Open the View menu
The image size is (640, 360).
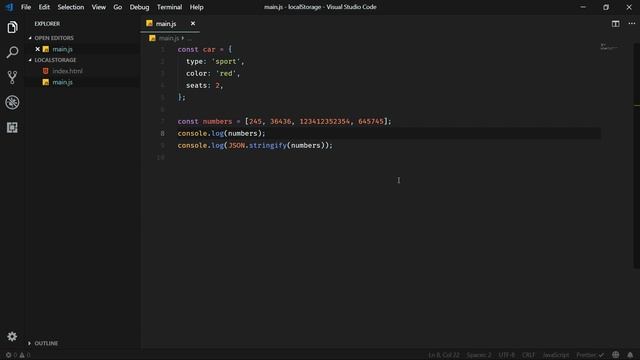pyautogui.click(x=98, y=7)
